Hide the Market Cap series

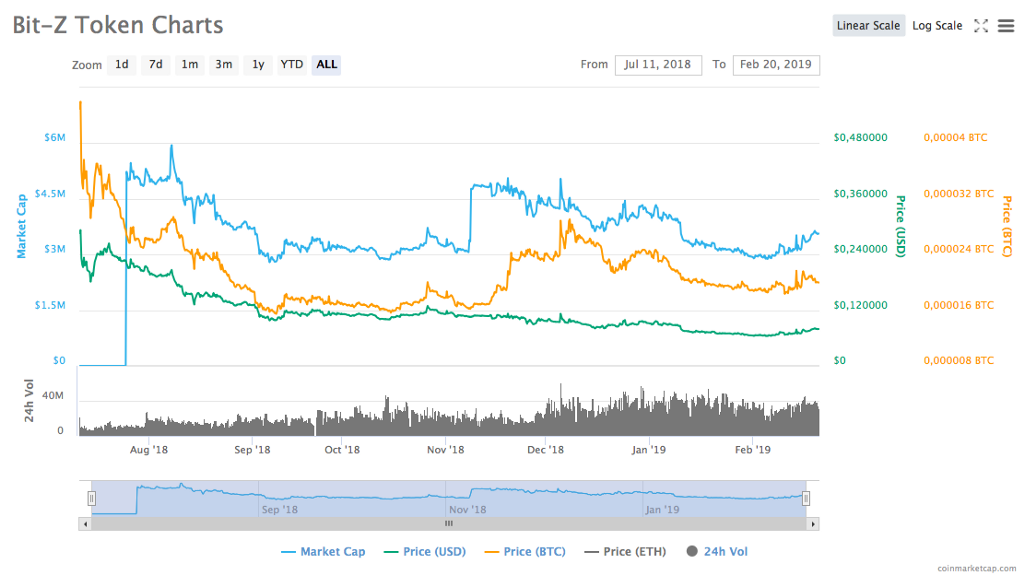coord(323,551)
